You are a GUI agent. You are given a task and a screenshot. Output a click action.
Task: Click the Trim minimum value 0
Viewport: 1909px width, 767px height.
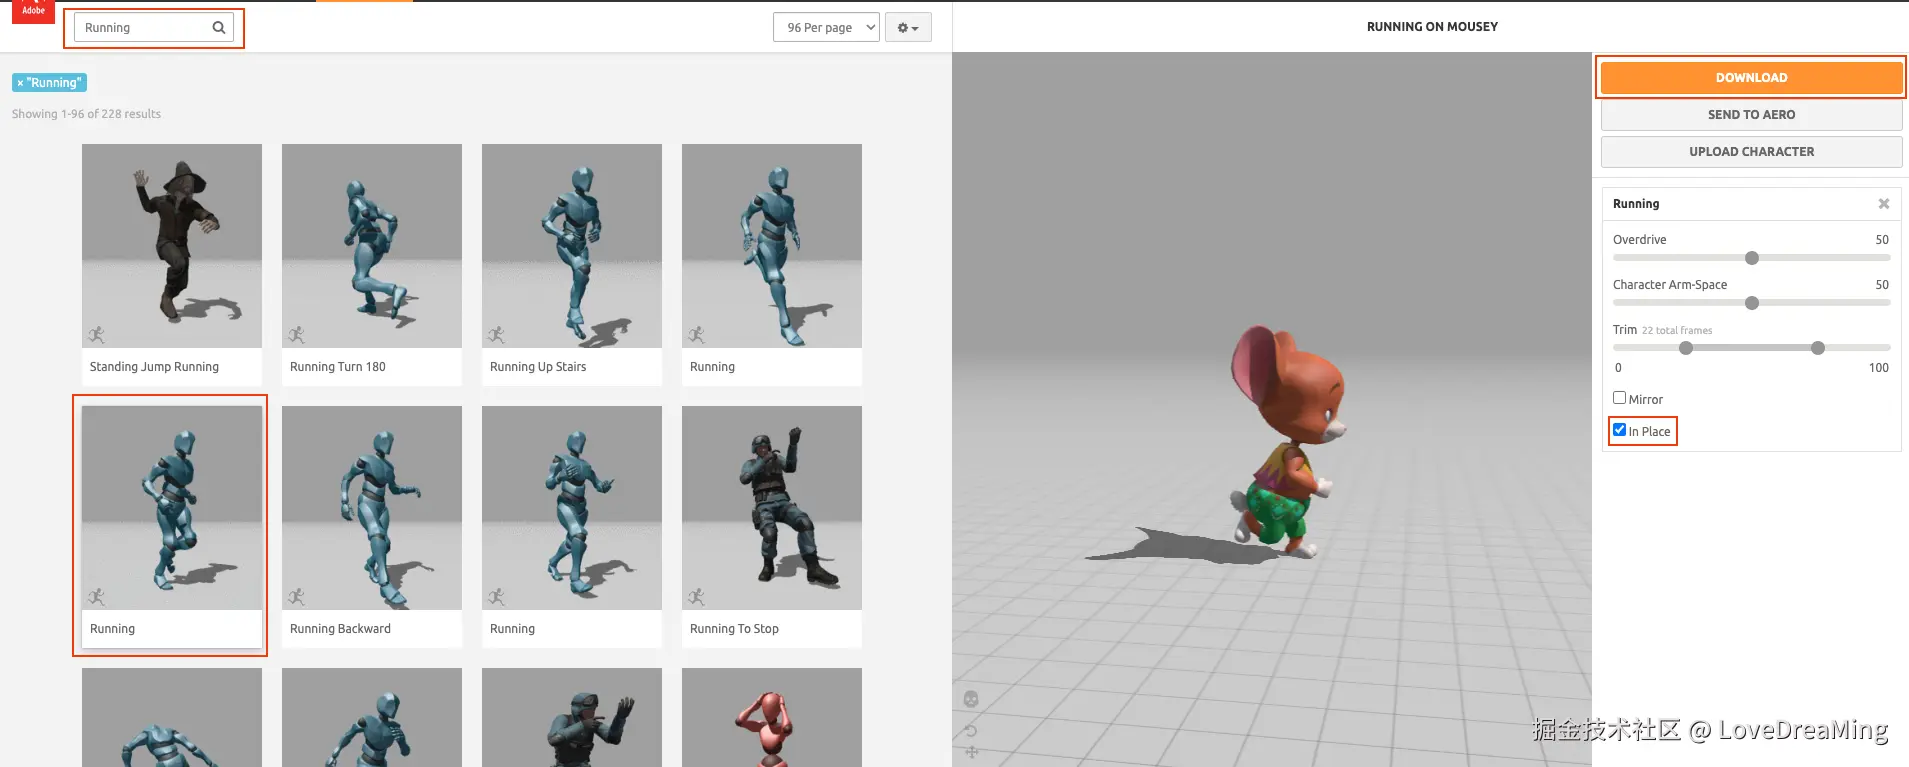(x=1618, y=368)
